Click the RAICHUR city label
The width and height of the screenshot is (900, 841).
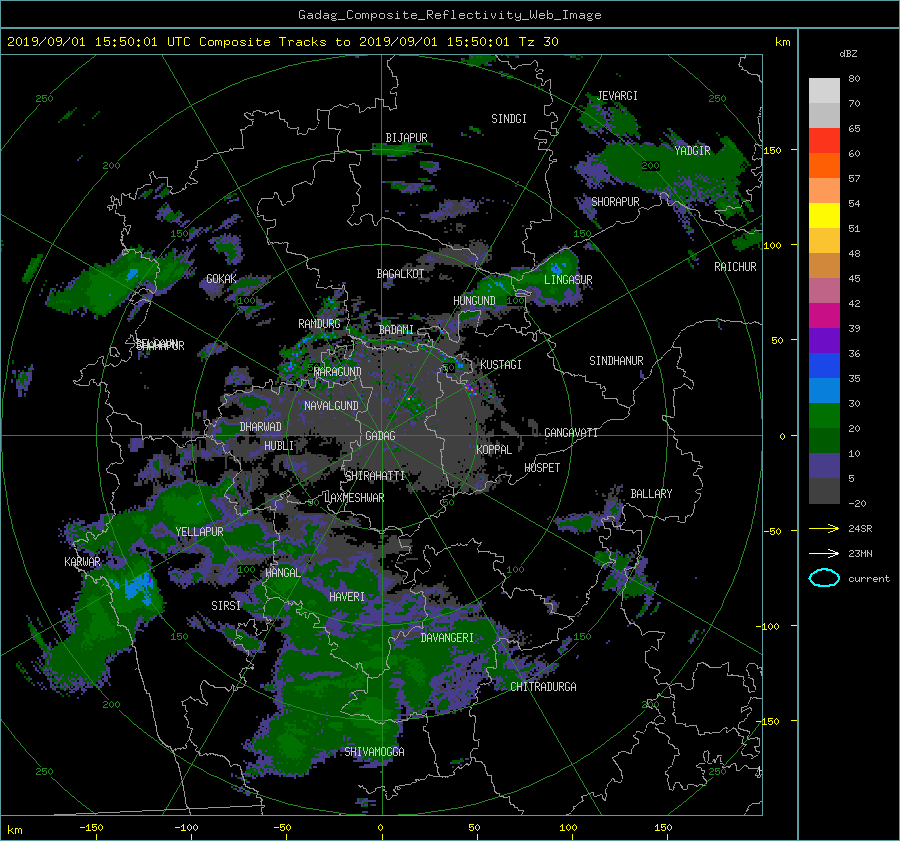pyautogui.click(x=735, y=267)
